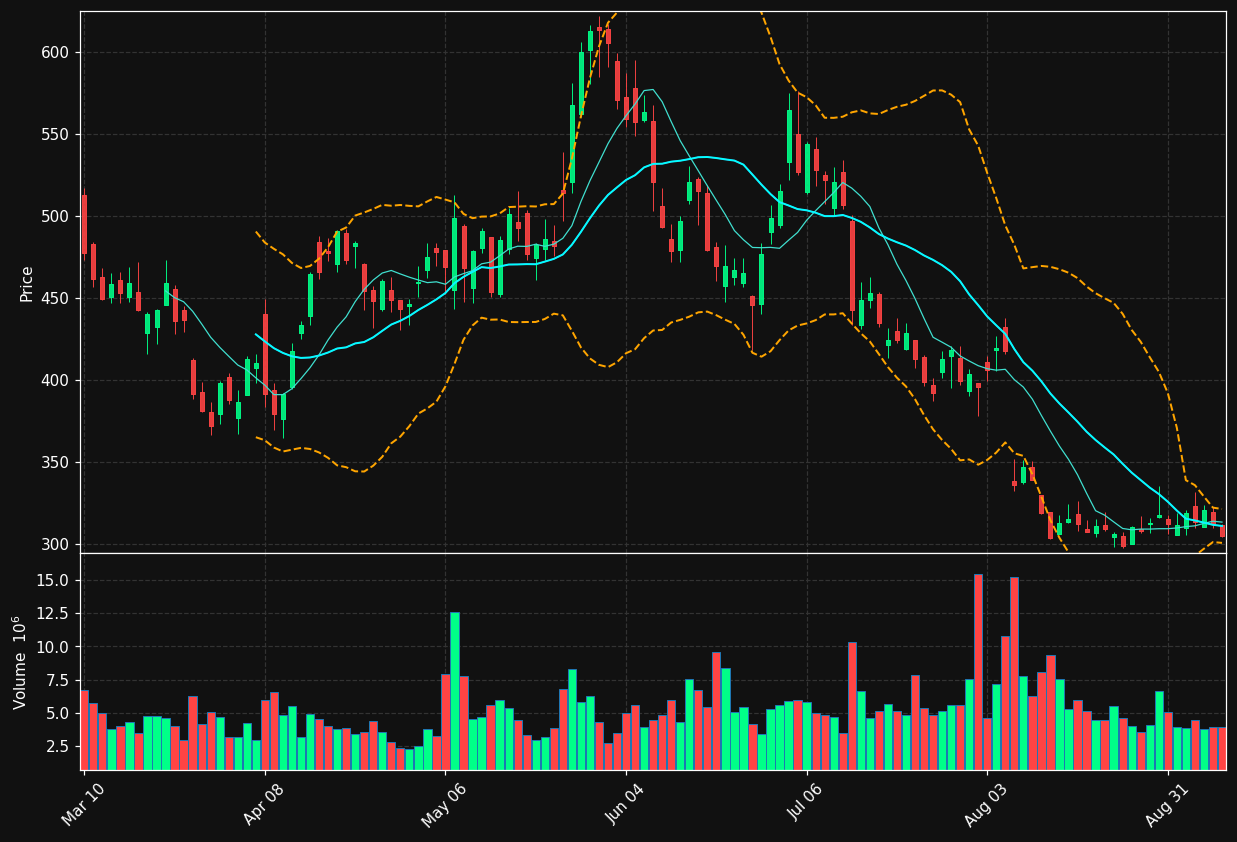The image size is (1237, 842).
Task: Click the 550 price axis label
Action: [x=56, y=134]
